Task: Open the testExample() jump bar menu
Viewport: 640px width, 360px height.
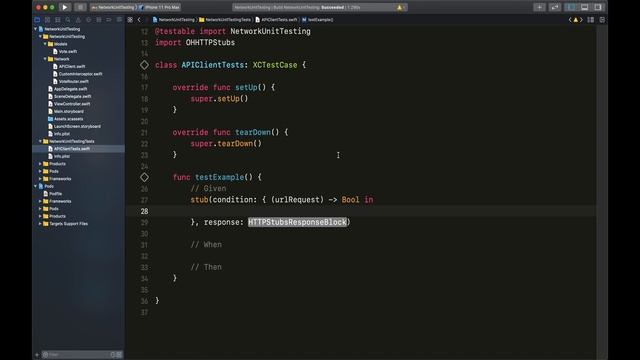Action: click(x=318, y=20)
